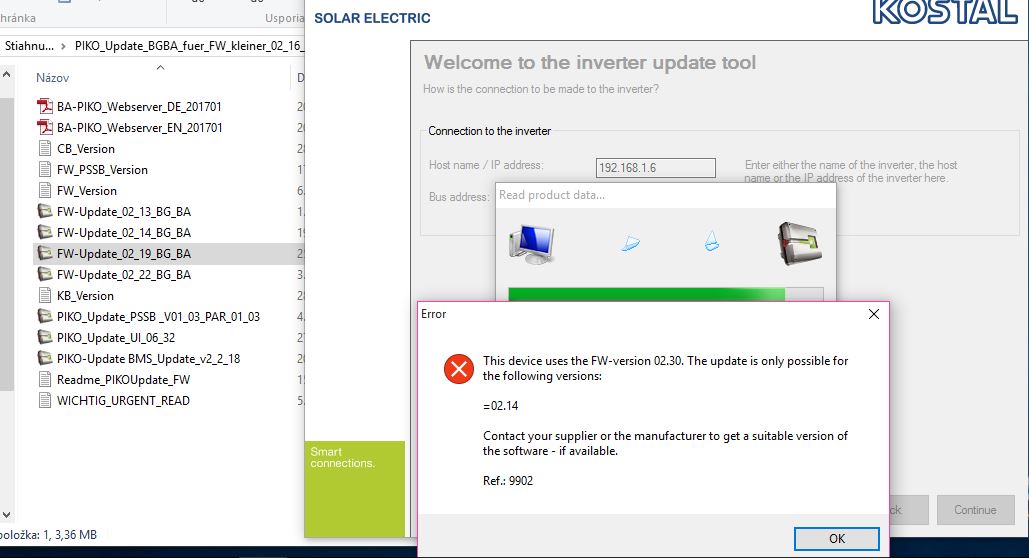This screenshot has height=558, width=1029.
Task: Click the icon of PIKO-Update BMS_Update_v2_2_18
Action: (45, 358)
